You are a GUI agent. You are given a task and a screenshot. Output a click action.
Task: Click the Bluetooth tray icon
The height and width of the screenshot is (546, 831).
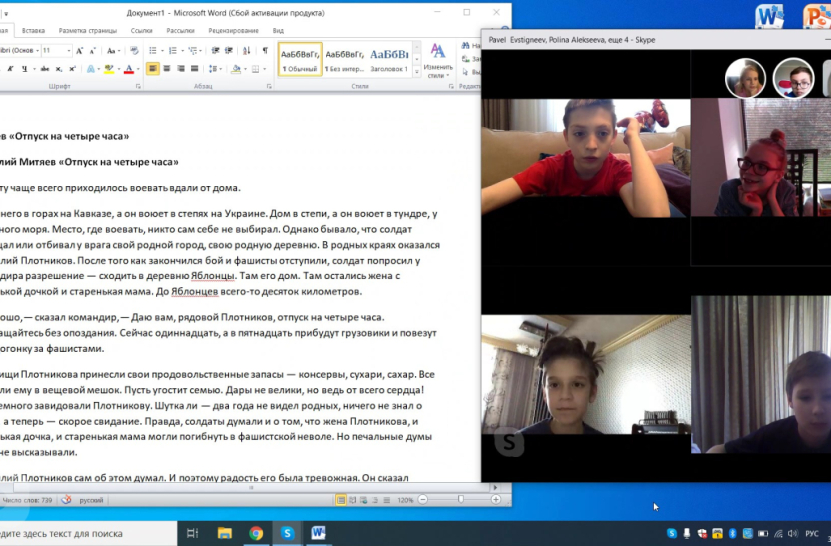pyautogui.click(x=733, y=533)
